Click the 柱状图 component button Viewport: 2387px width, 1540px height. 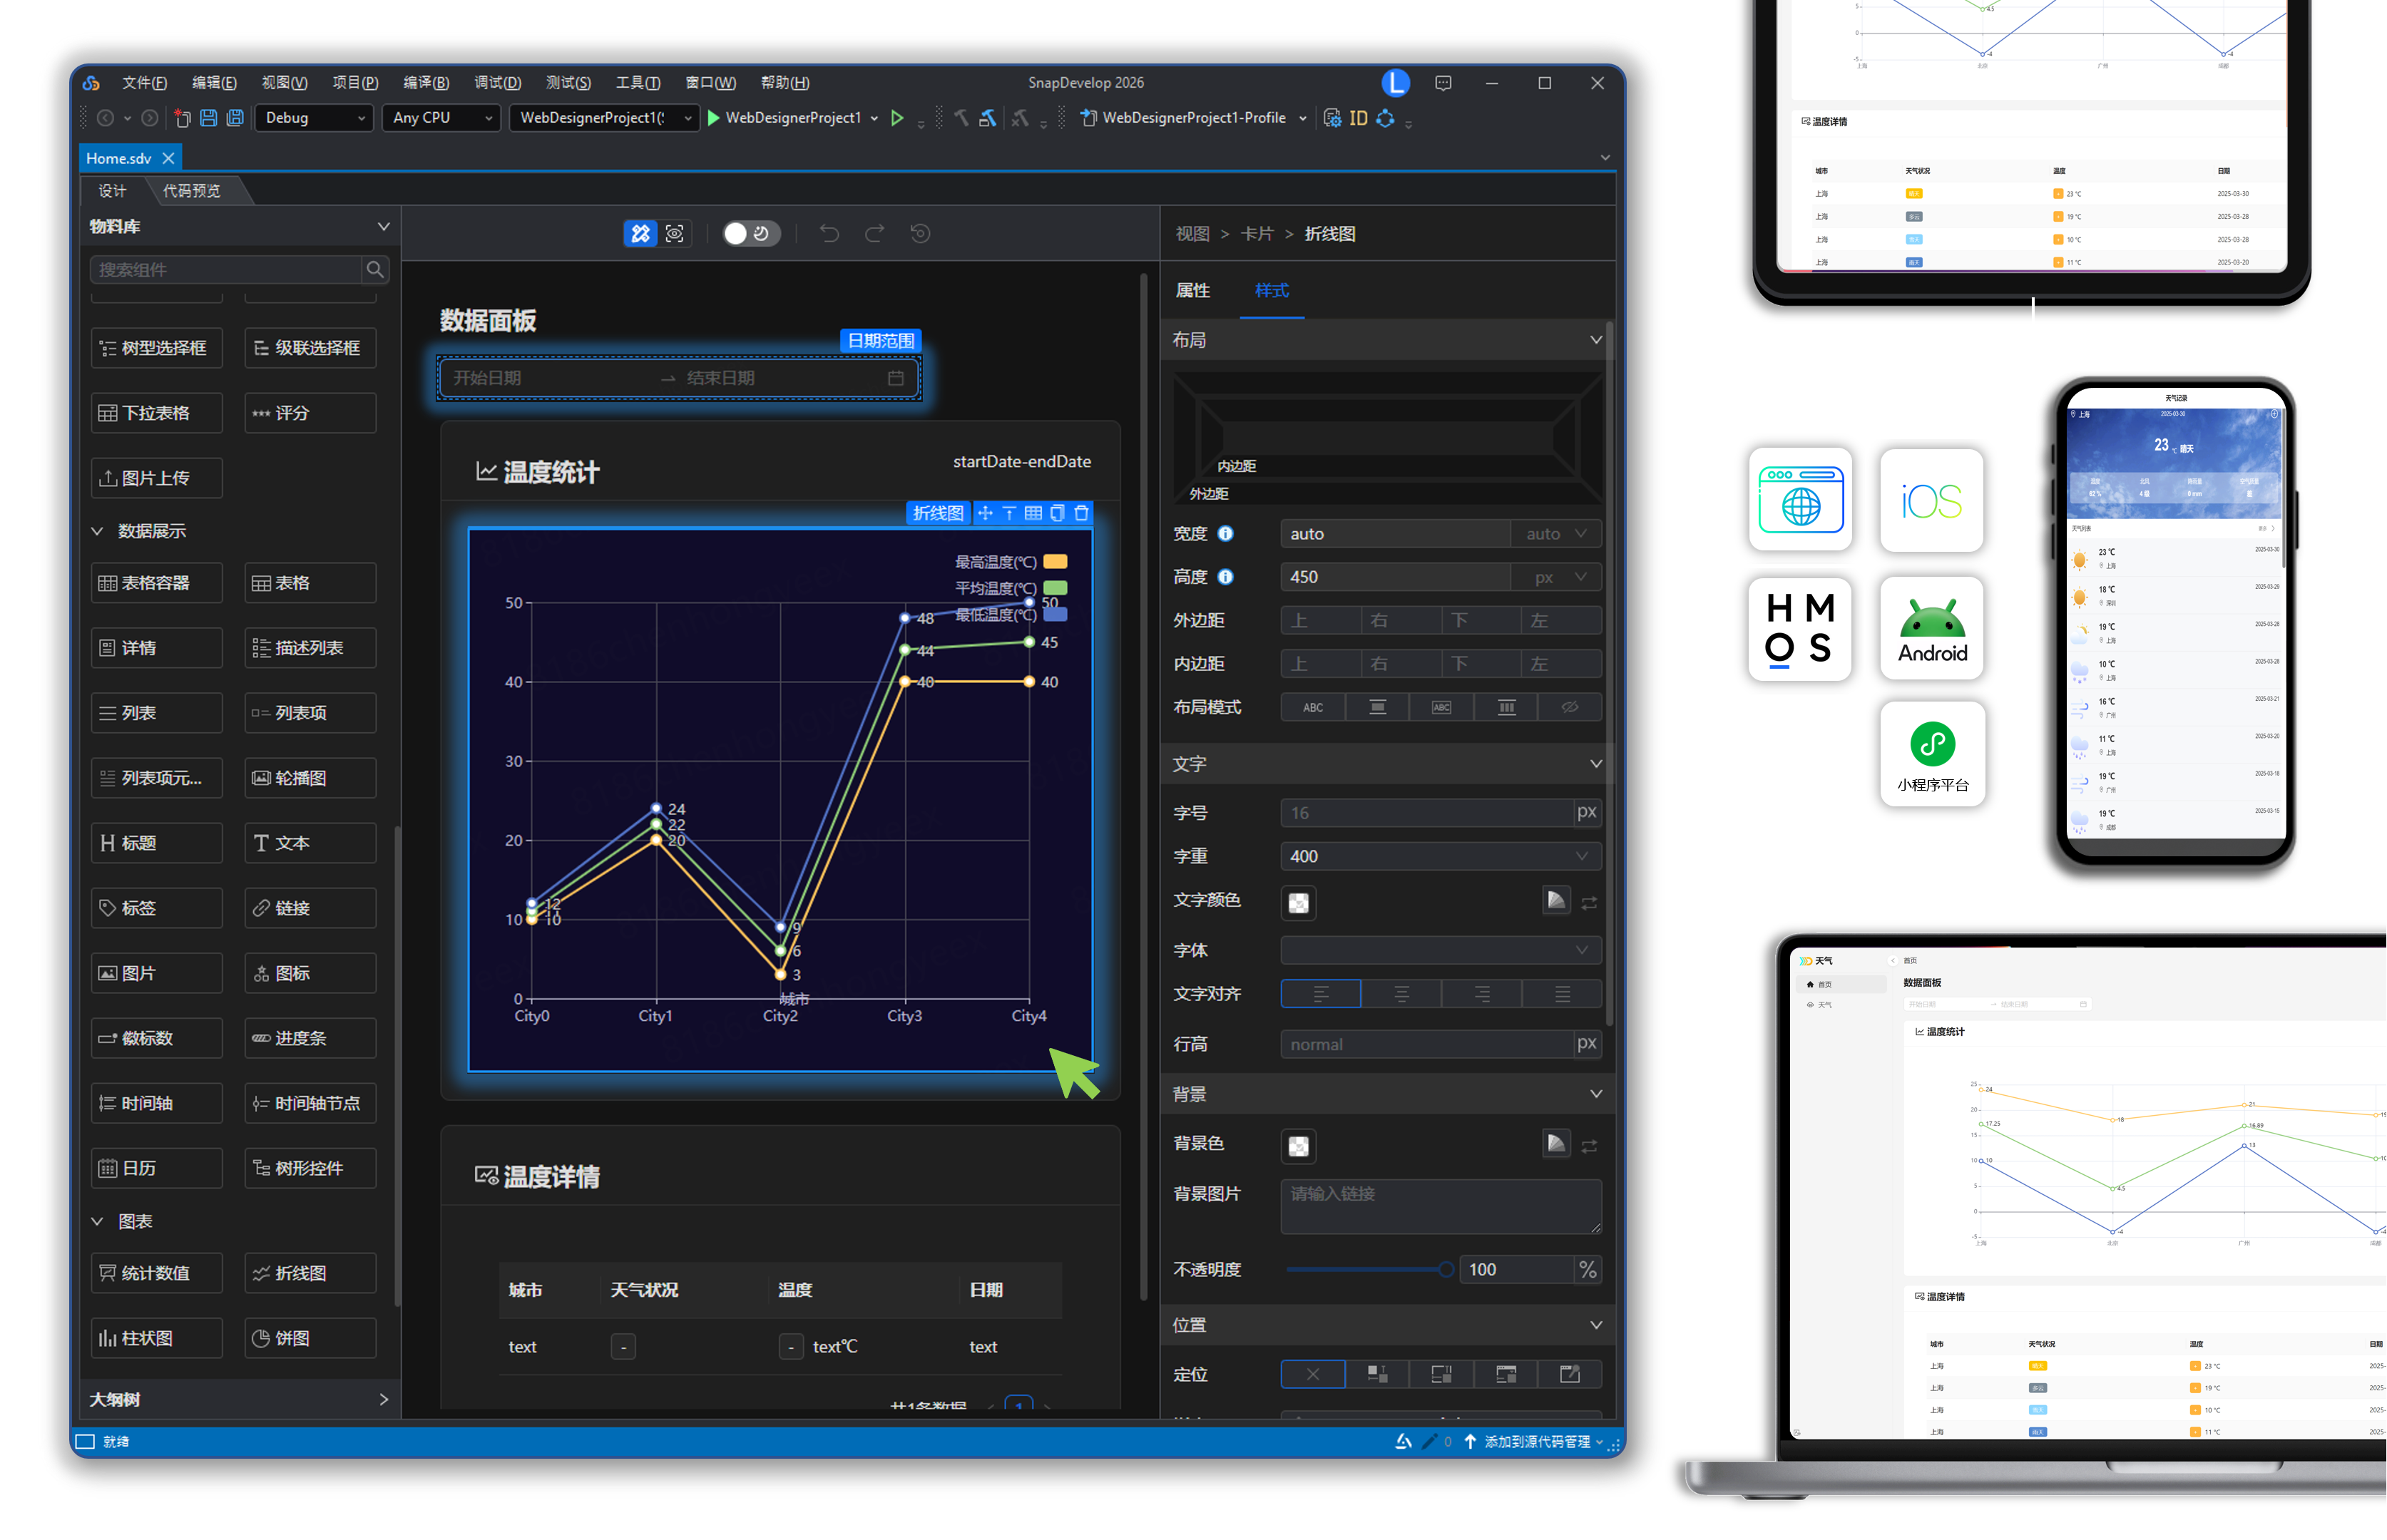coord(156,1338)
